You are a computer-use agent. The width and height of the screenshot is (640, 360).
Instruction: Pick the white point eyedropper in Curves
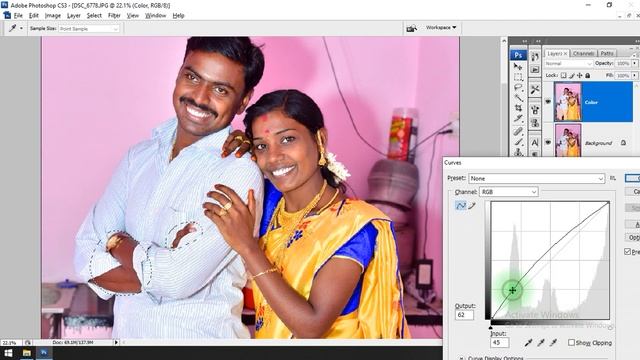pyautogui.click(x=553, y=343)
